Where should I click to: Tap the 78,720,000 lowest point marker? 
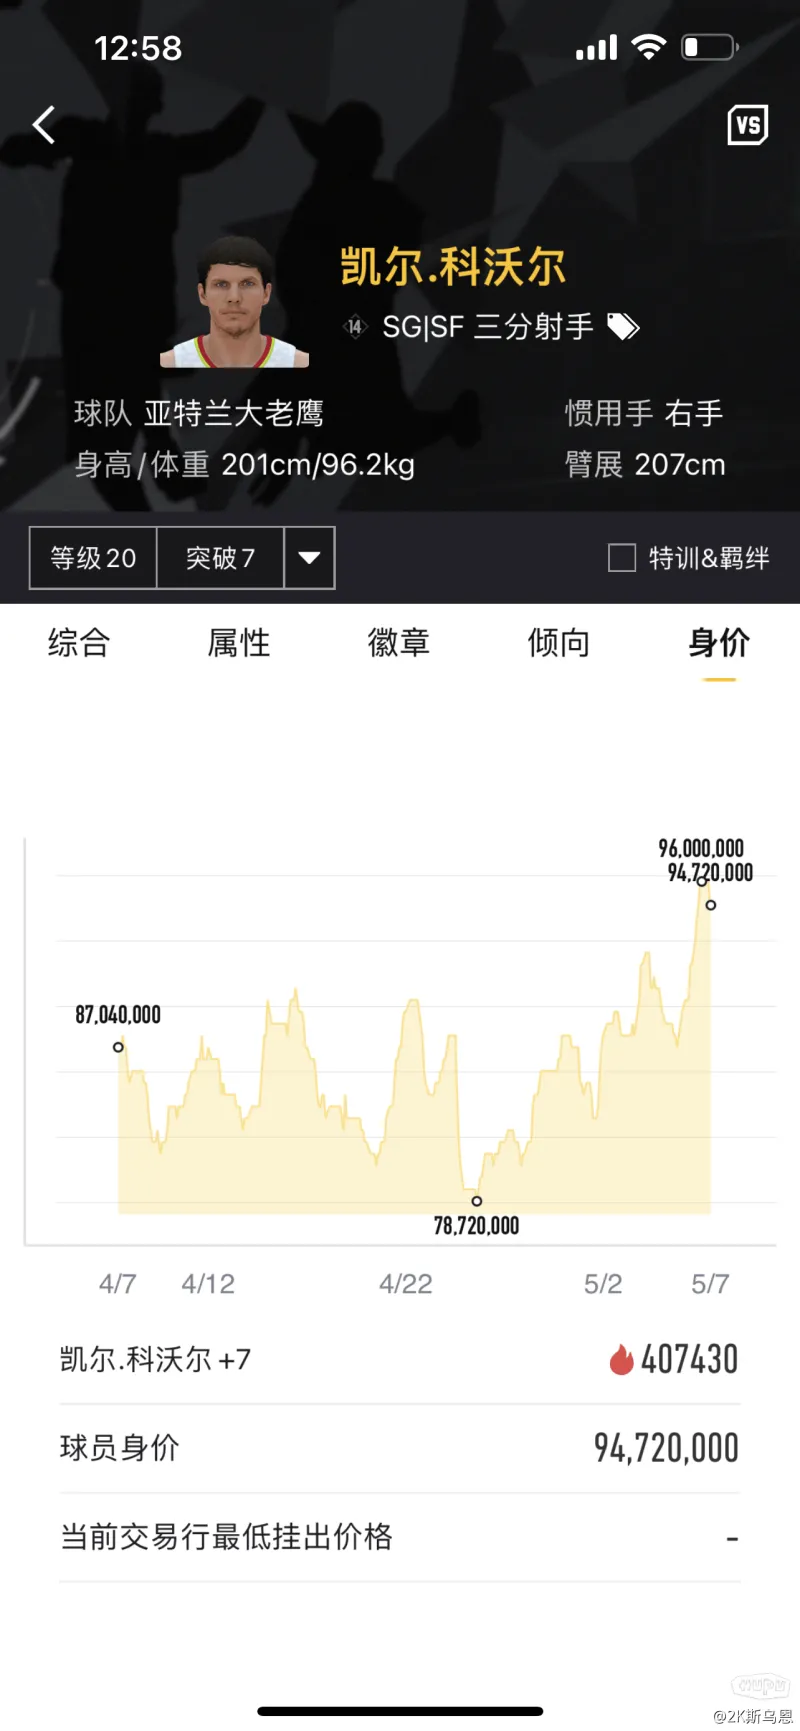coord(477,1201)
